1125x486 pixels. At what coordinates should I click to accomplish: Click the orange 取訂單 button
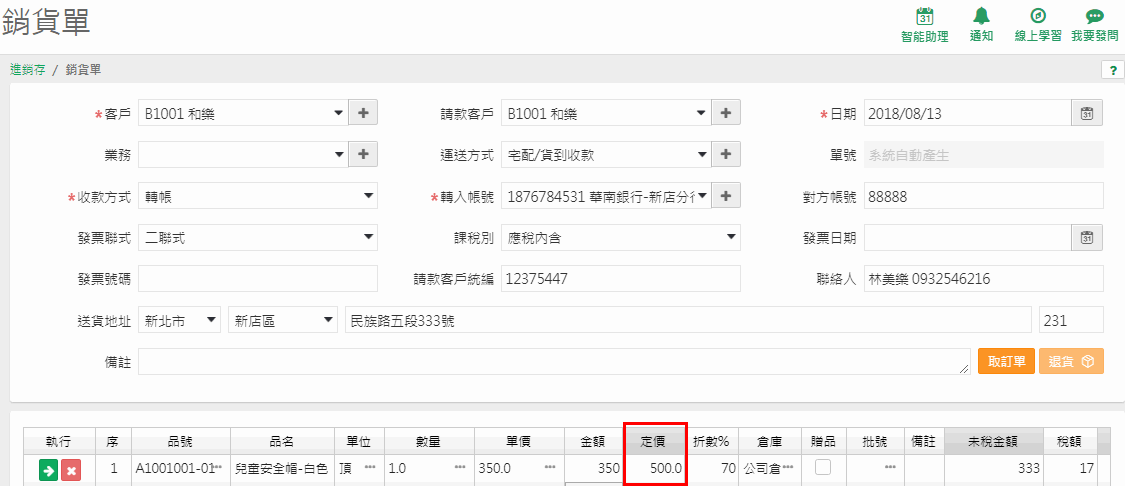point(1007,362)
